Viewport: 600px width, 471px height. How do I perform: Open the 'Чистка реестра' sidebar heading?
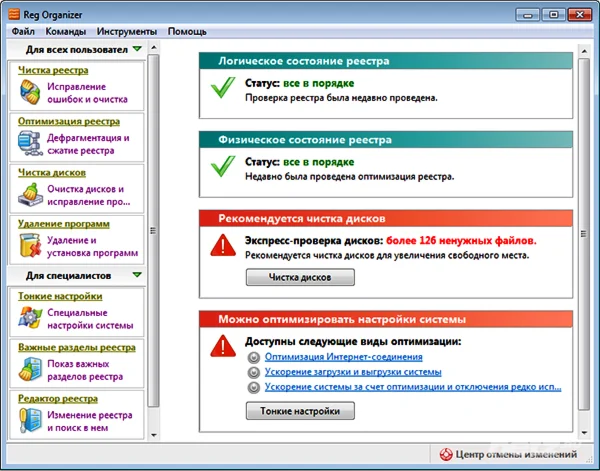pyautogui.click(x=53, y=70)
